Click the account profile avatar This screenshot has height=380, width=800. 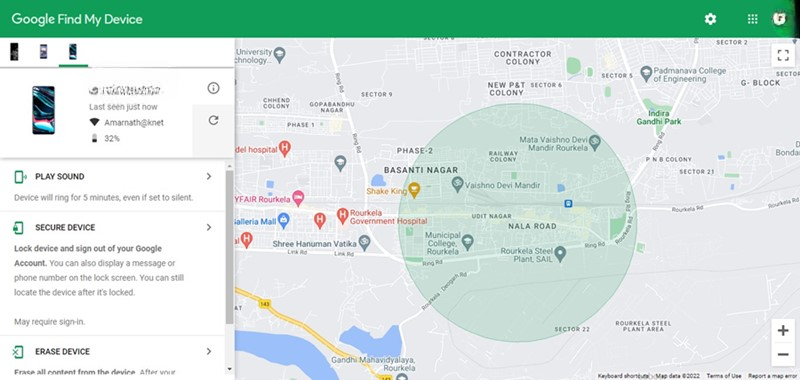(779, 19)
